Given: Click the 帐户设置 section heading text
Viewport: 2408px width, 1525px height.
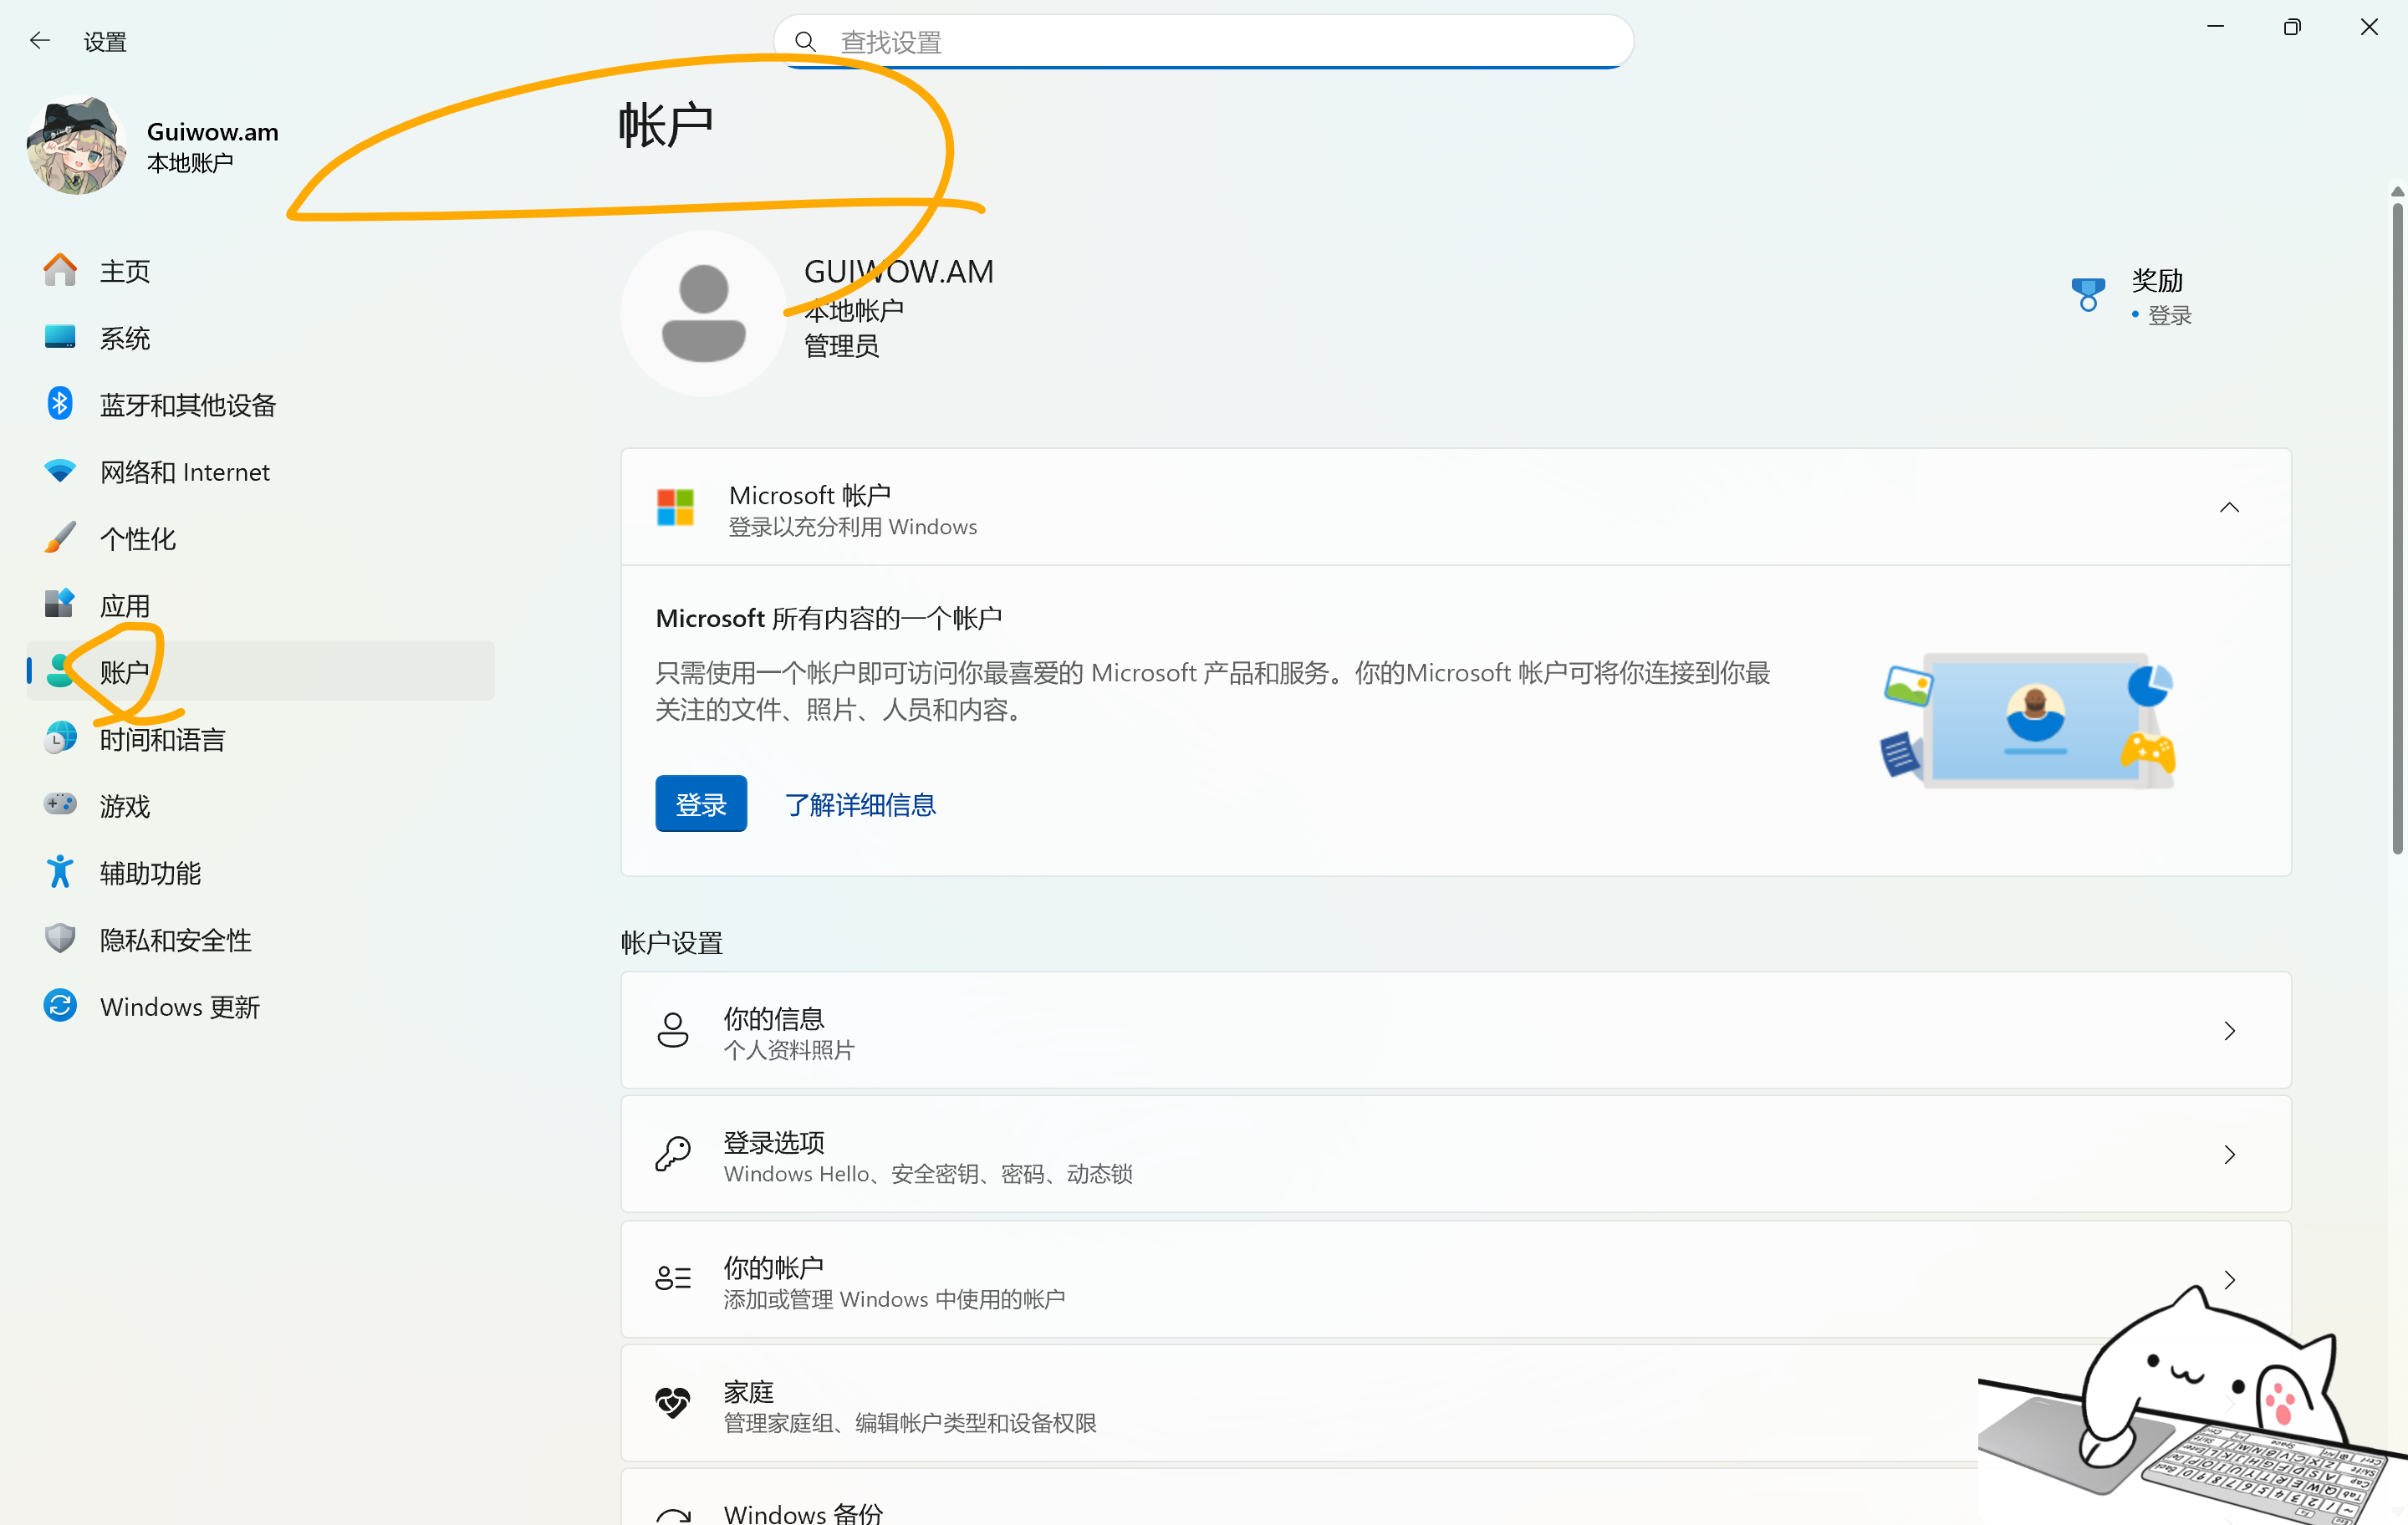Looking at the screenshot, I should coord(672,943).
